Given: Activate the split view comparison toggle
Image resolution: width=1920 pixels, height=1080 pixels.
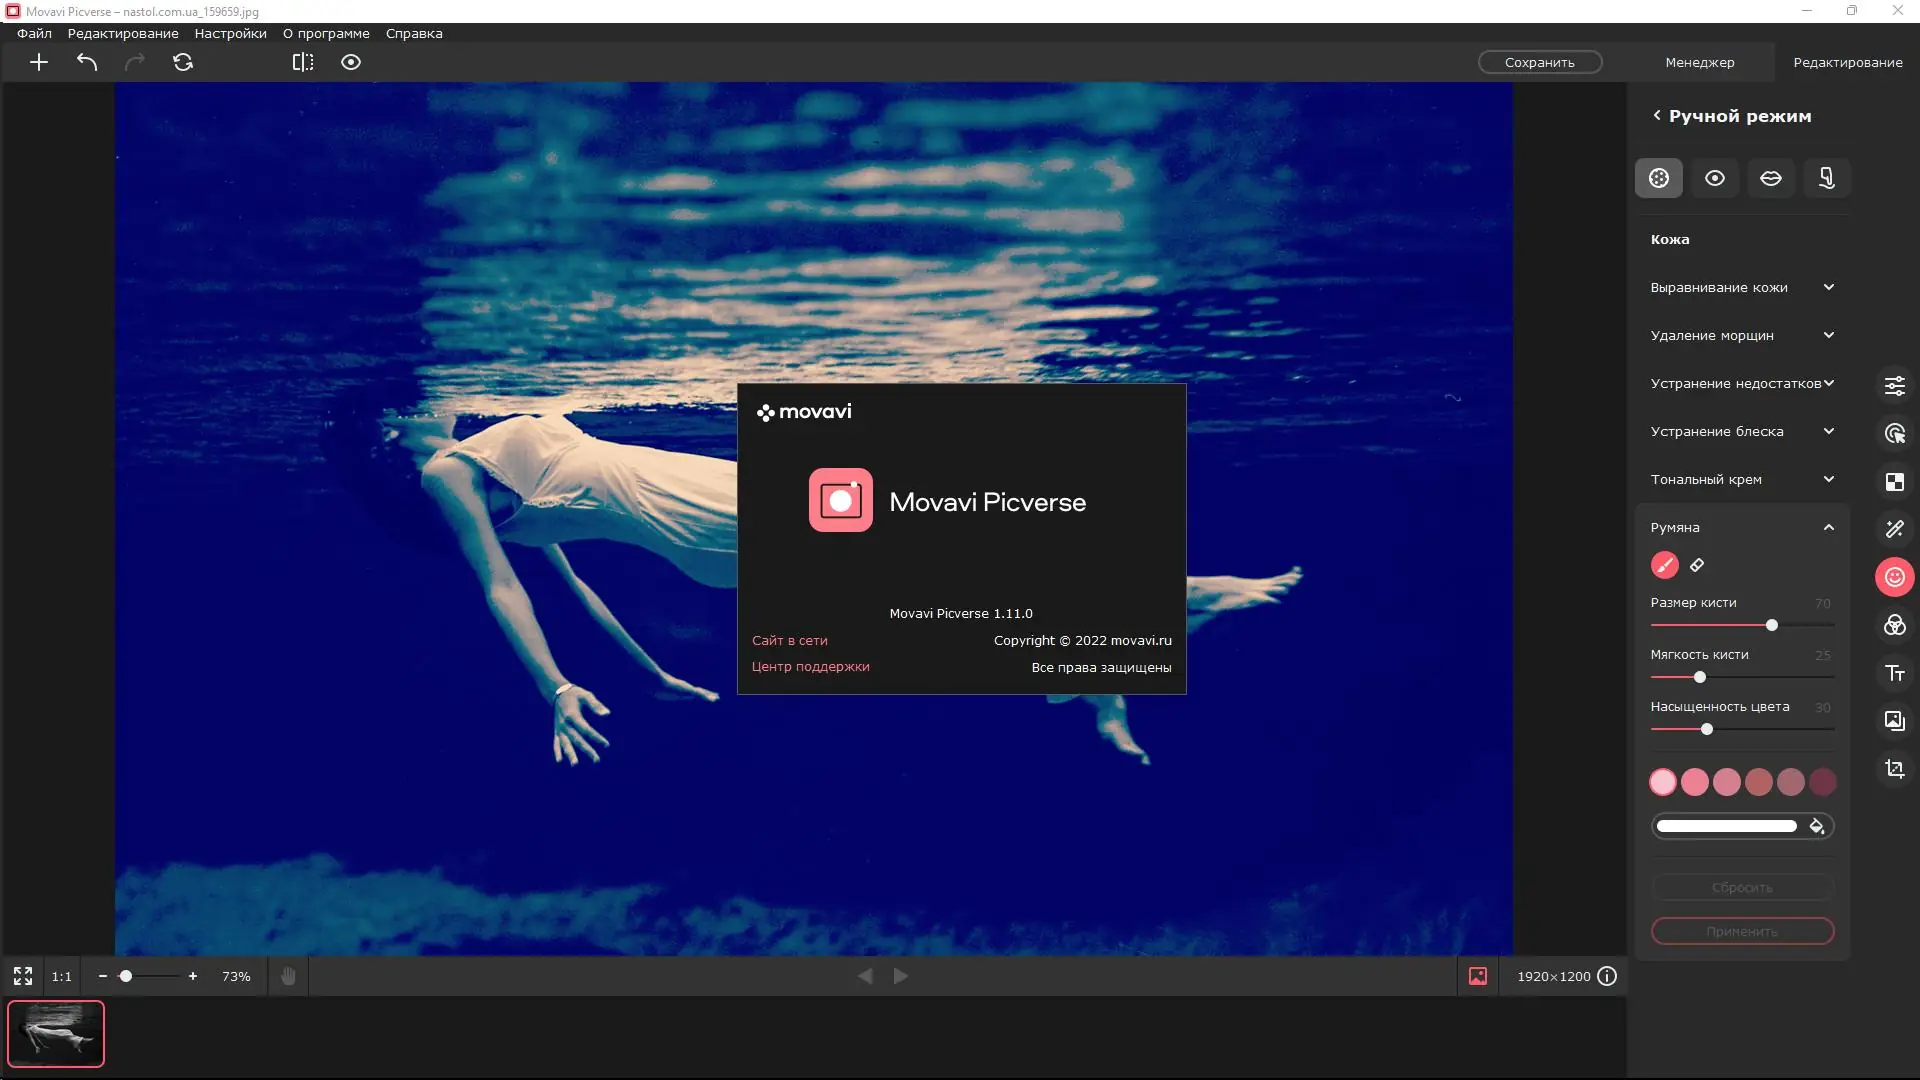Looking at the screenshot, I should click(302, 62).
